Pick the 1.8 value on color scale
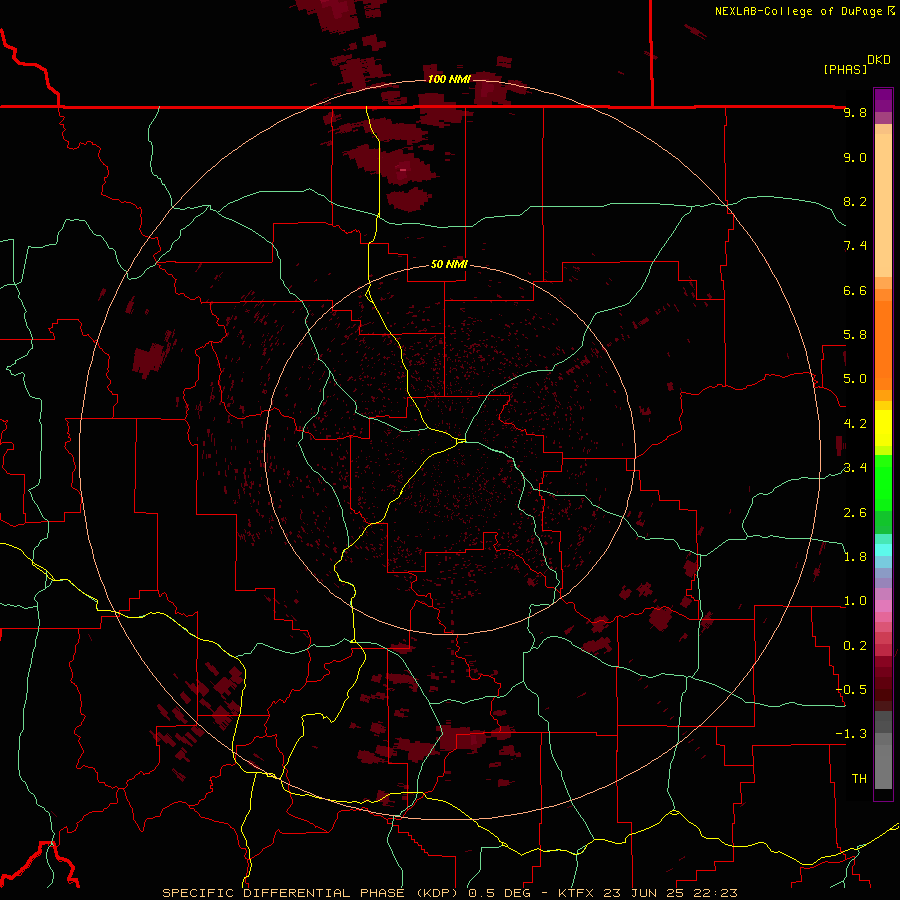The height and width of the screenshot is (900, 900). (855, 557)
